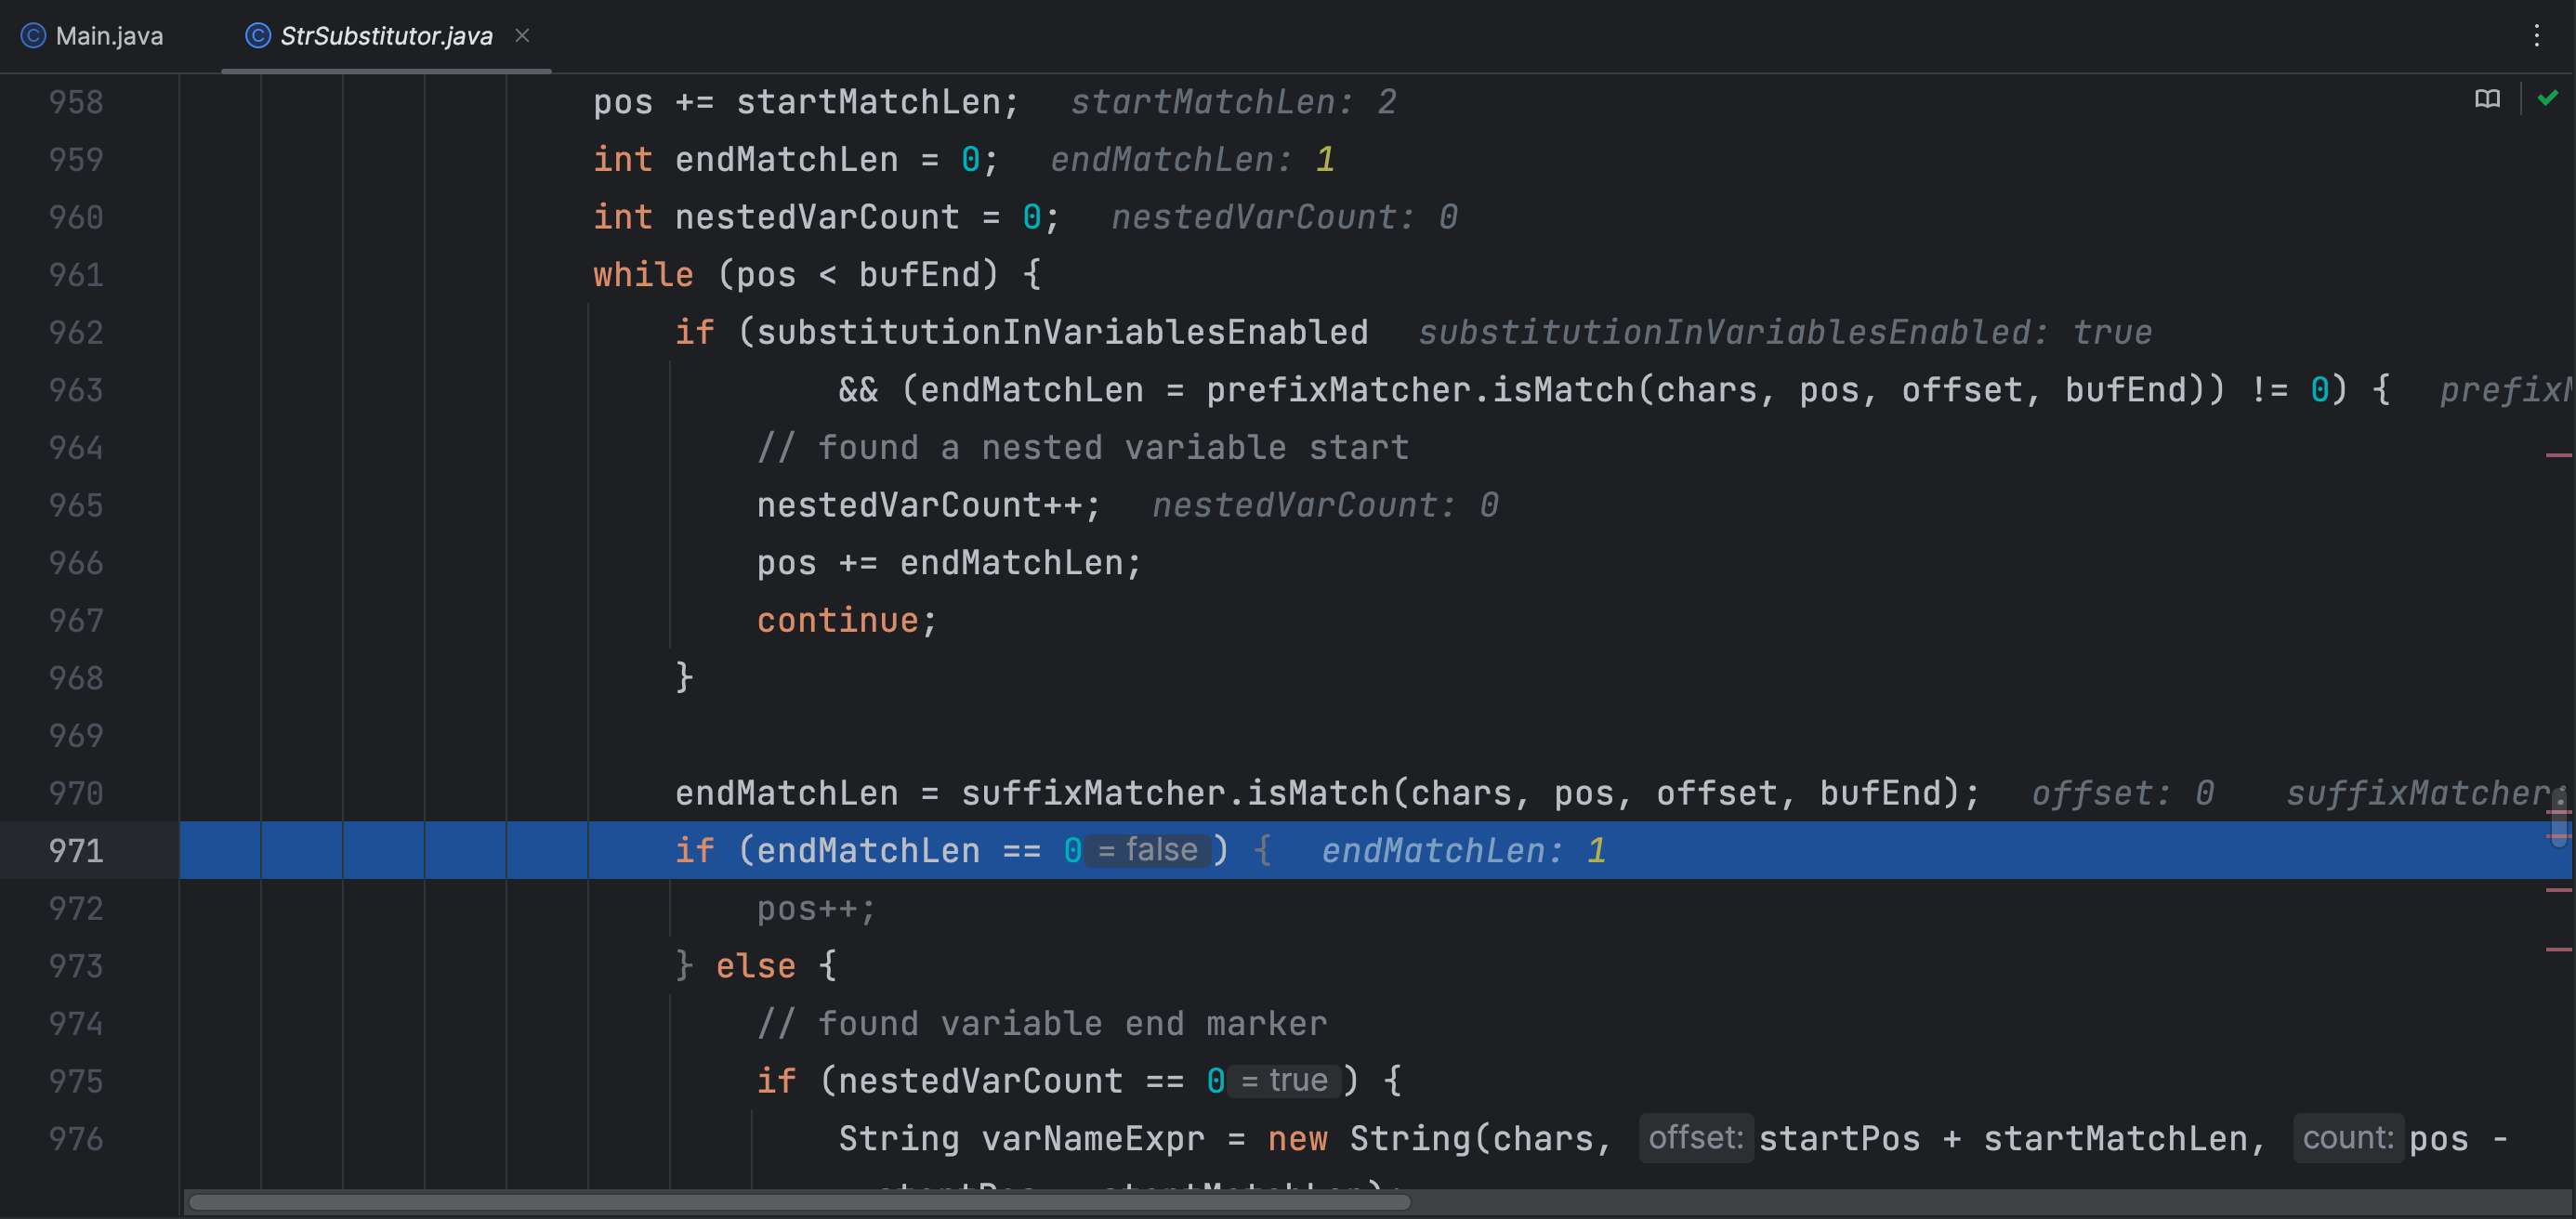Click the horizontal scrollbar thumb

[799, 1201]
